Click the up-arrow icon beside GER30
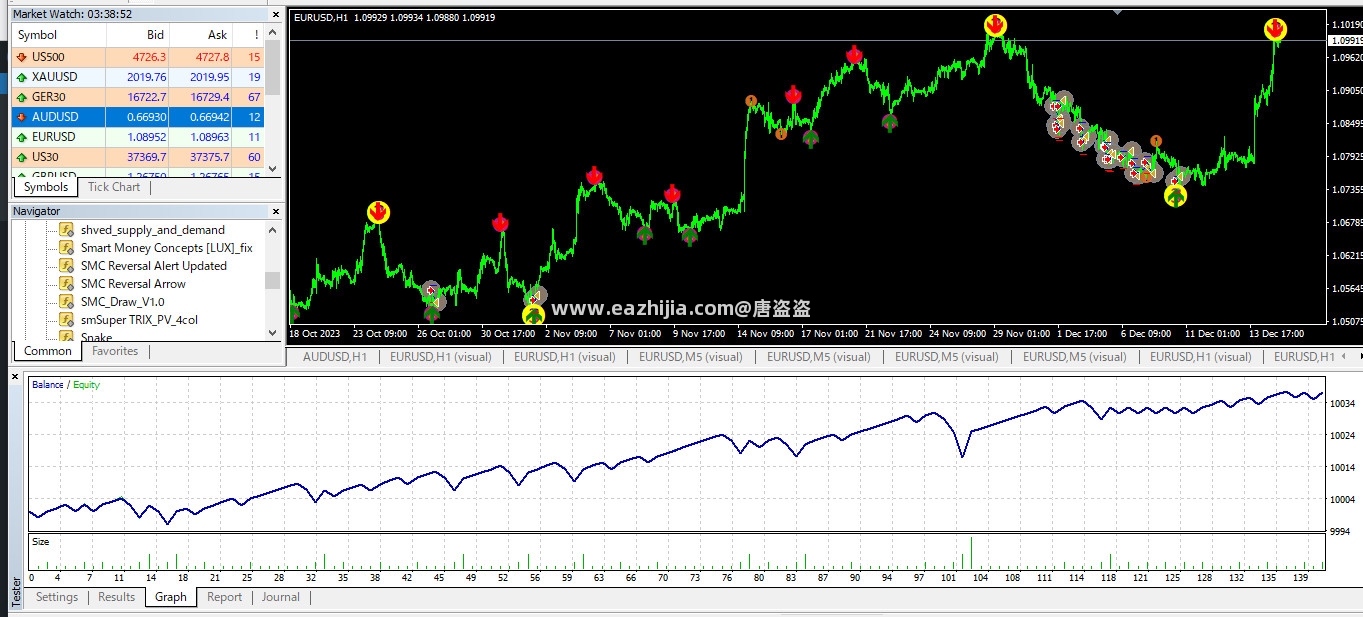The width and height of the screenshot is (1363, 617). click(22, 97)
